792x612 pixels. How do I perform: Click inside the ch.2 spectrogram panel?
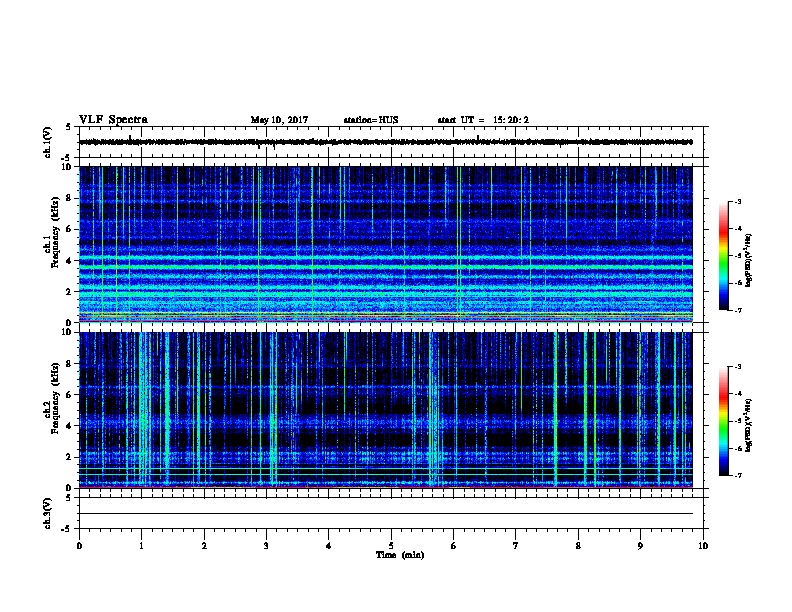coord(386,410)
